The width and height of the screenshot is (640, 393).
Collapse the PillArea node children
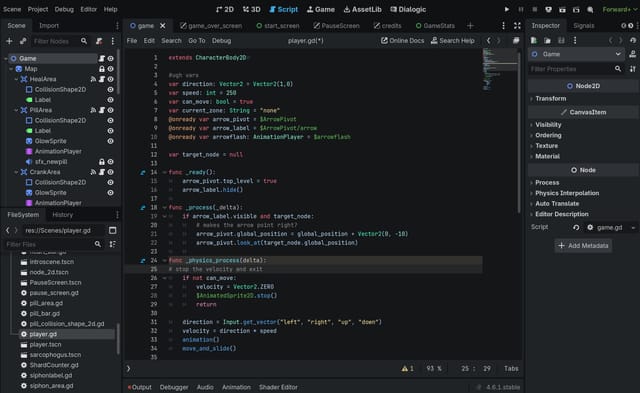tap(16, 110)
